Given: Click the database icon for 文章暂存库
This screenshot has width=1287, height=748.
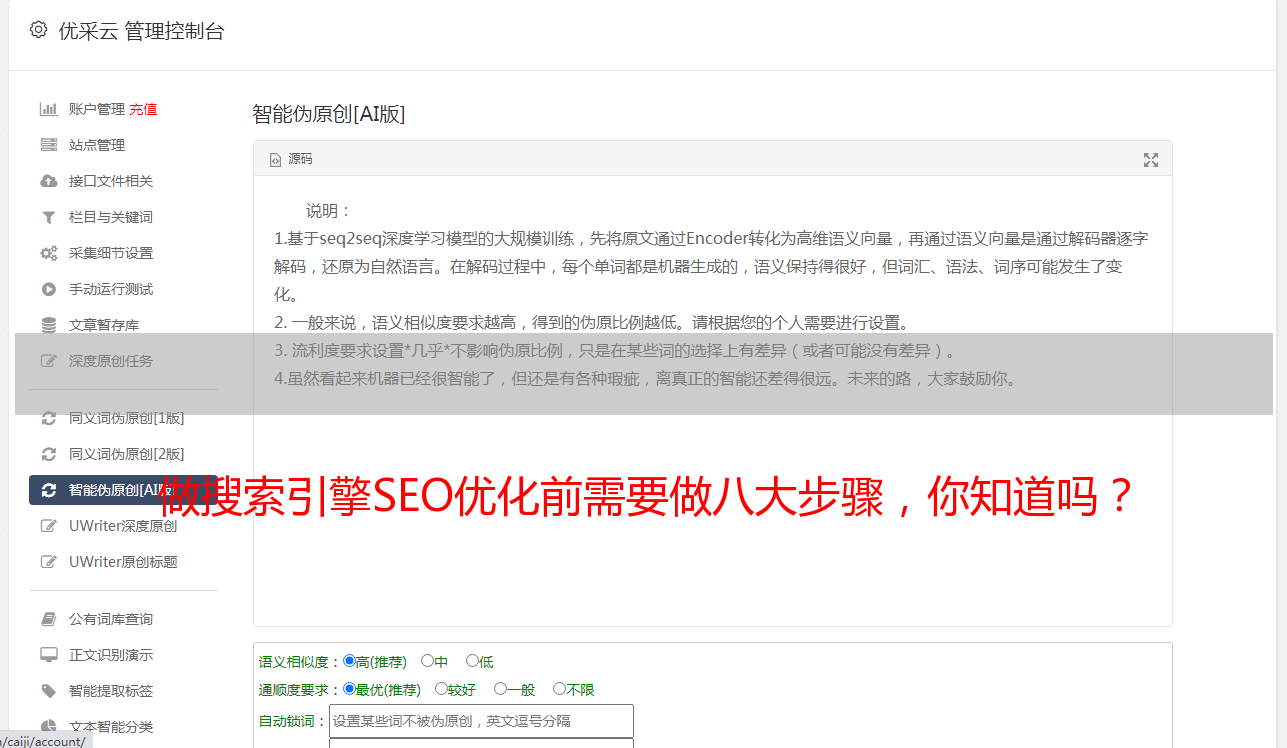Looking at the screenshot, I should [x=48, y=325].
